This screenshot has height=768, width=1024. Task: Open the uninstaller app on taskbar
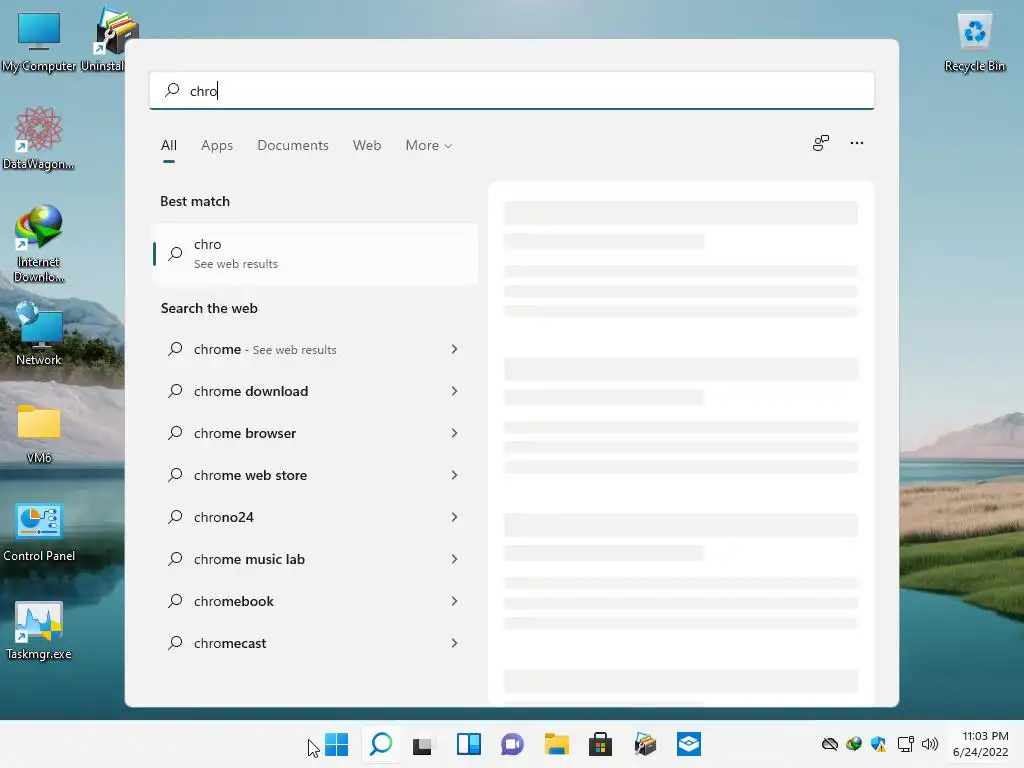645,744
